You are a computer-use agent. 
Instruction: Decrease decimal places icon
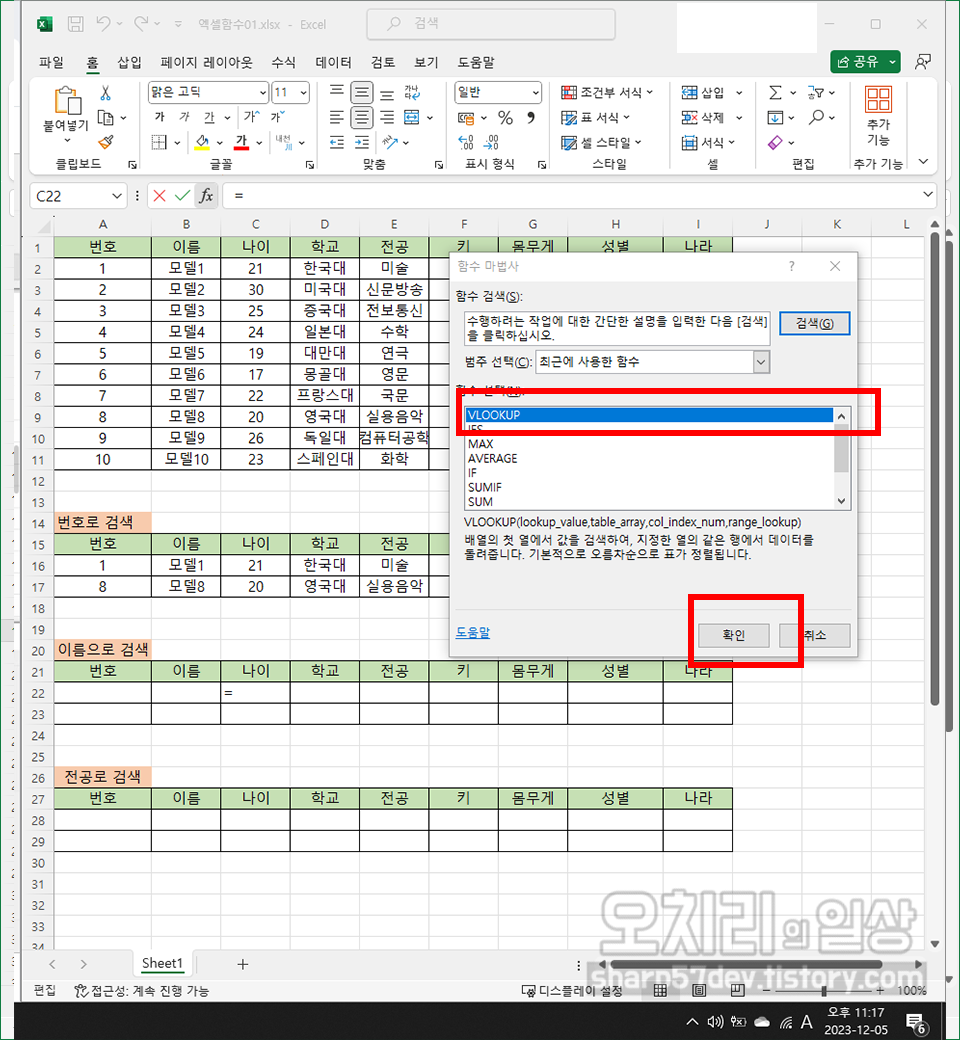[x=491, y=142]
